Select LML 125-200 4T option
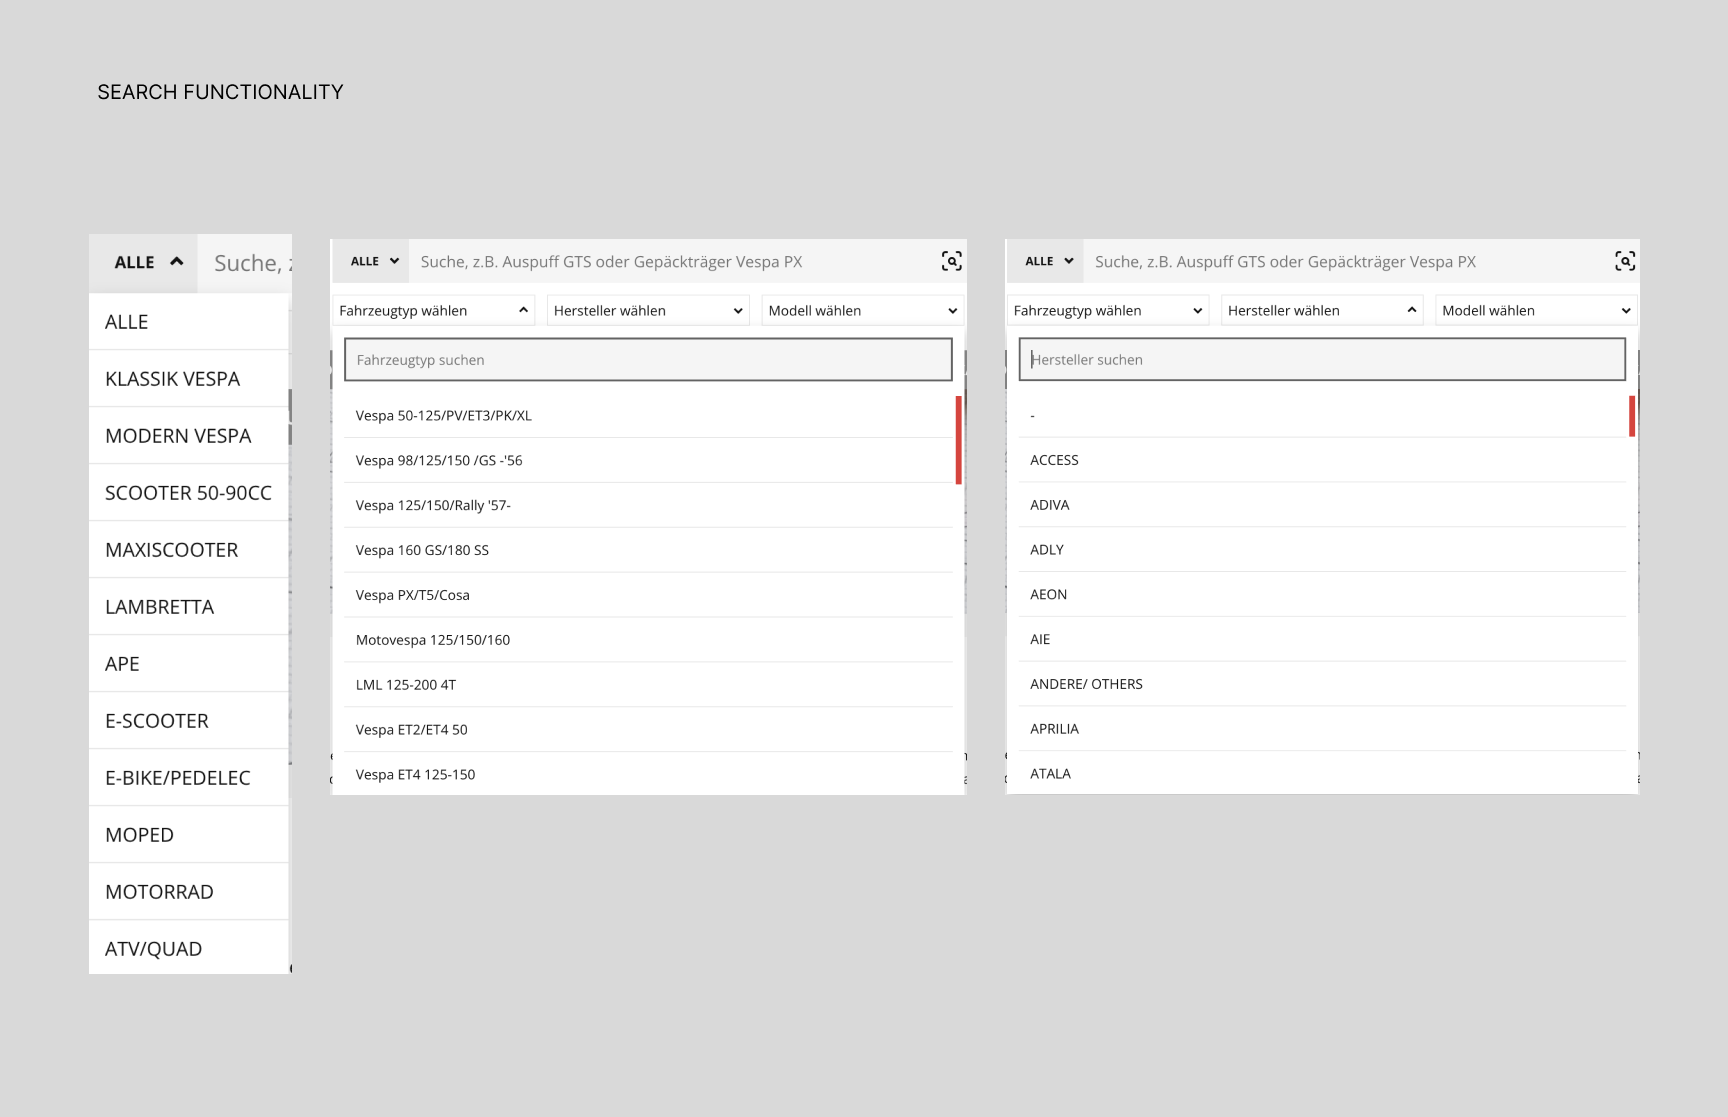Image resolution: width=1728 pixels, height=1117 pixels. (x=405, y=685)
